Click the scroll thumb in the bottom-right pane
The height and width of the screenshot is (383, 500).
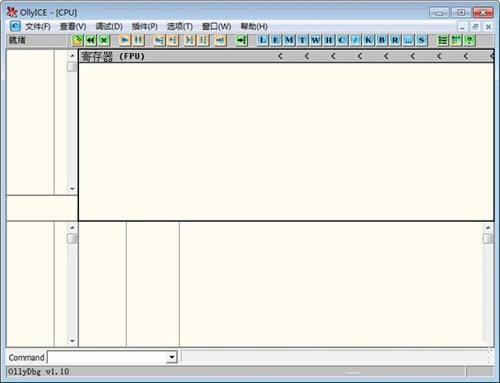click(488, 239)
